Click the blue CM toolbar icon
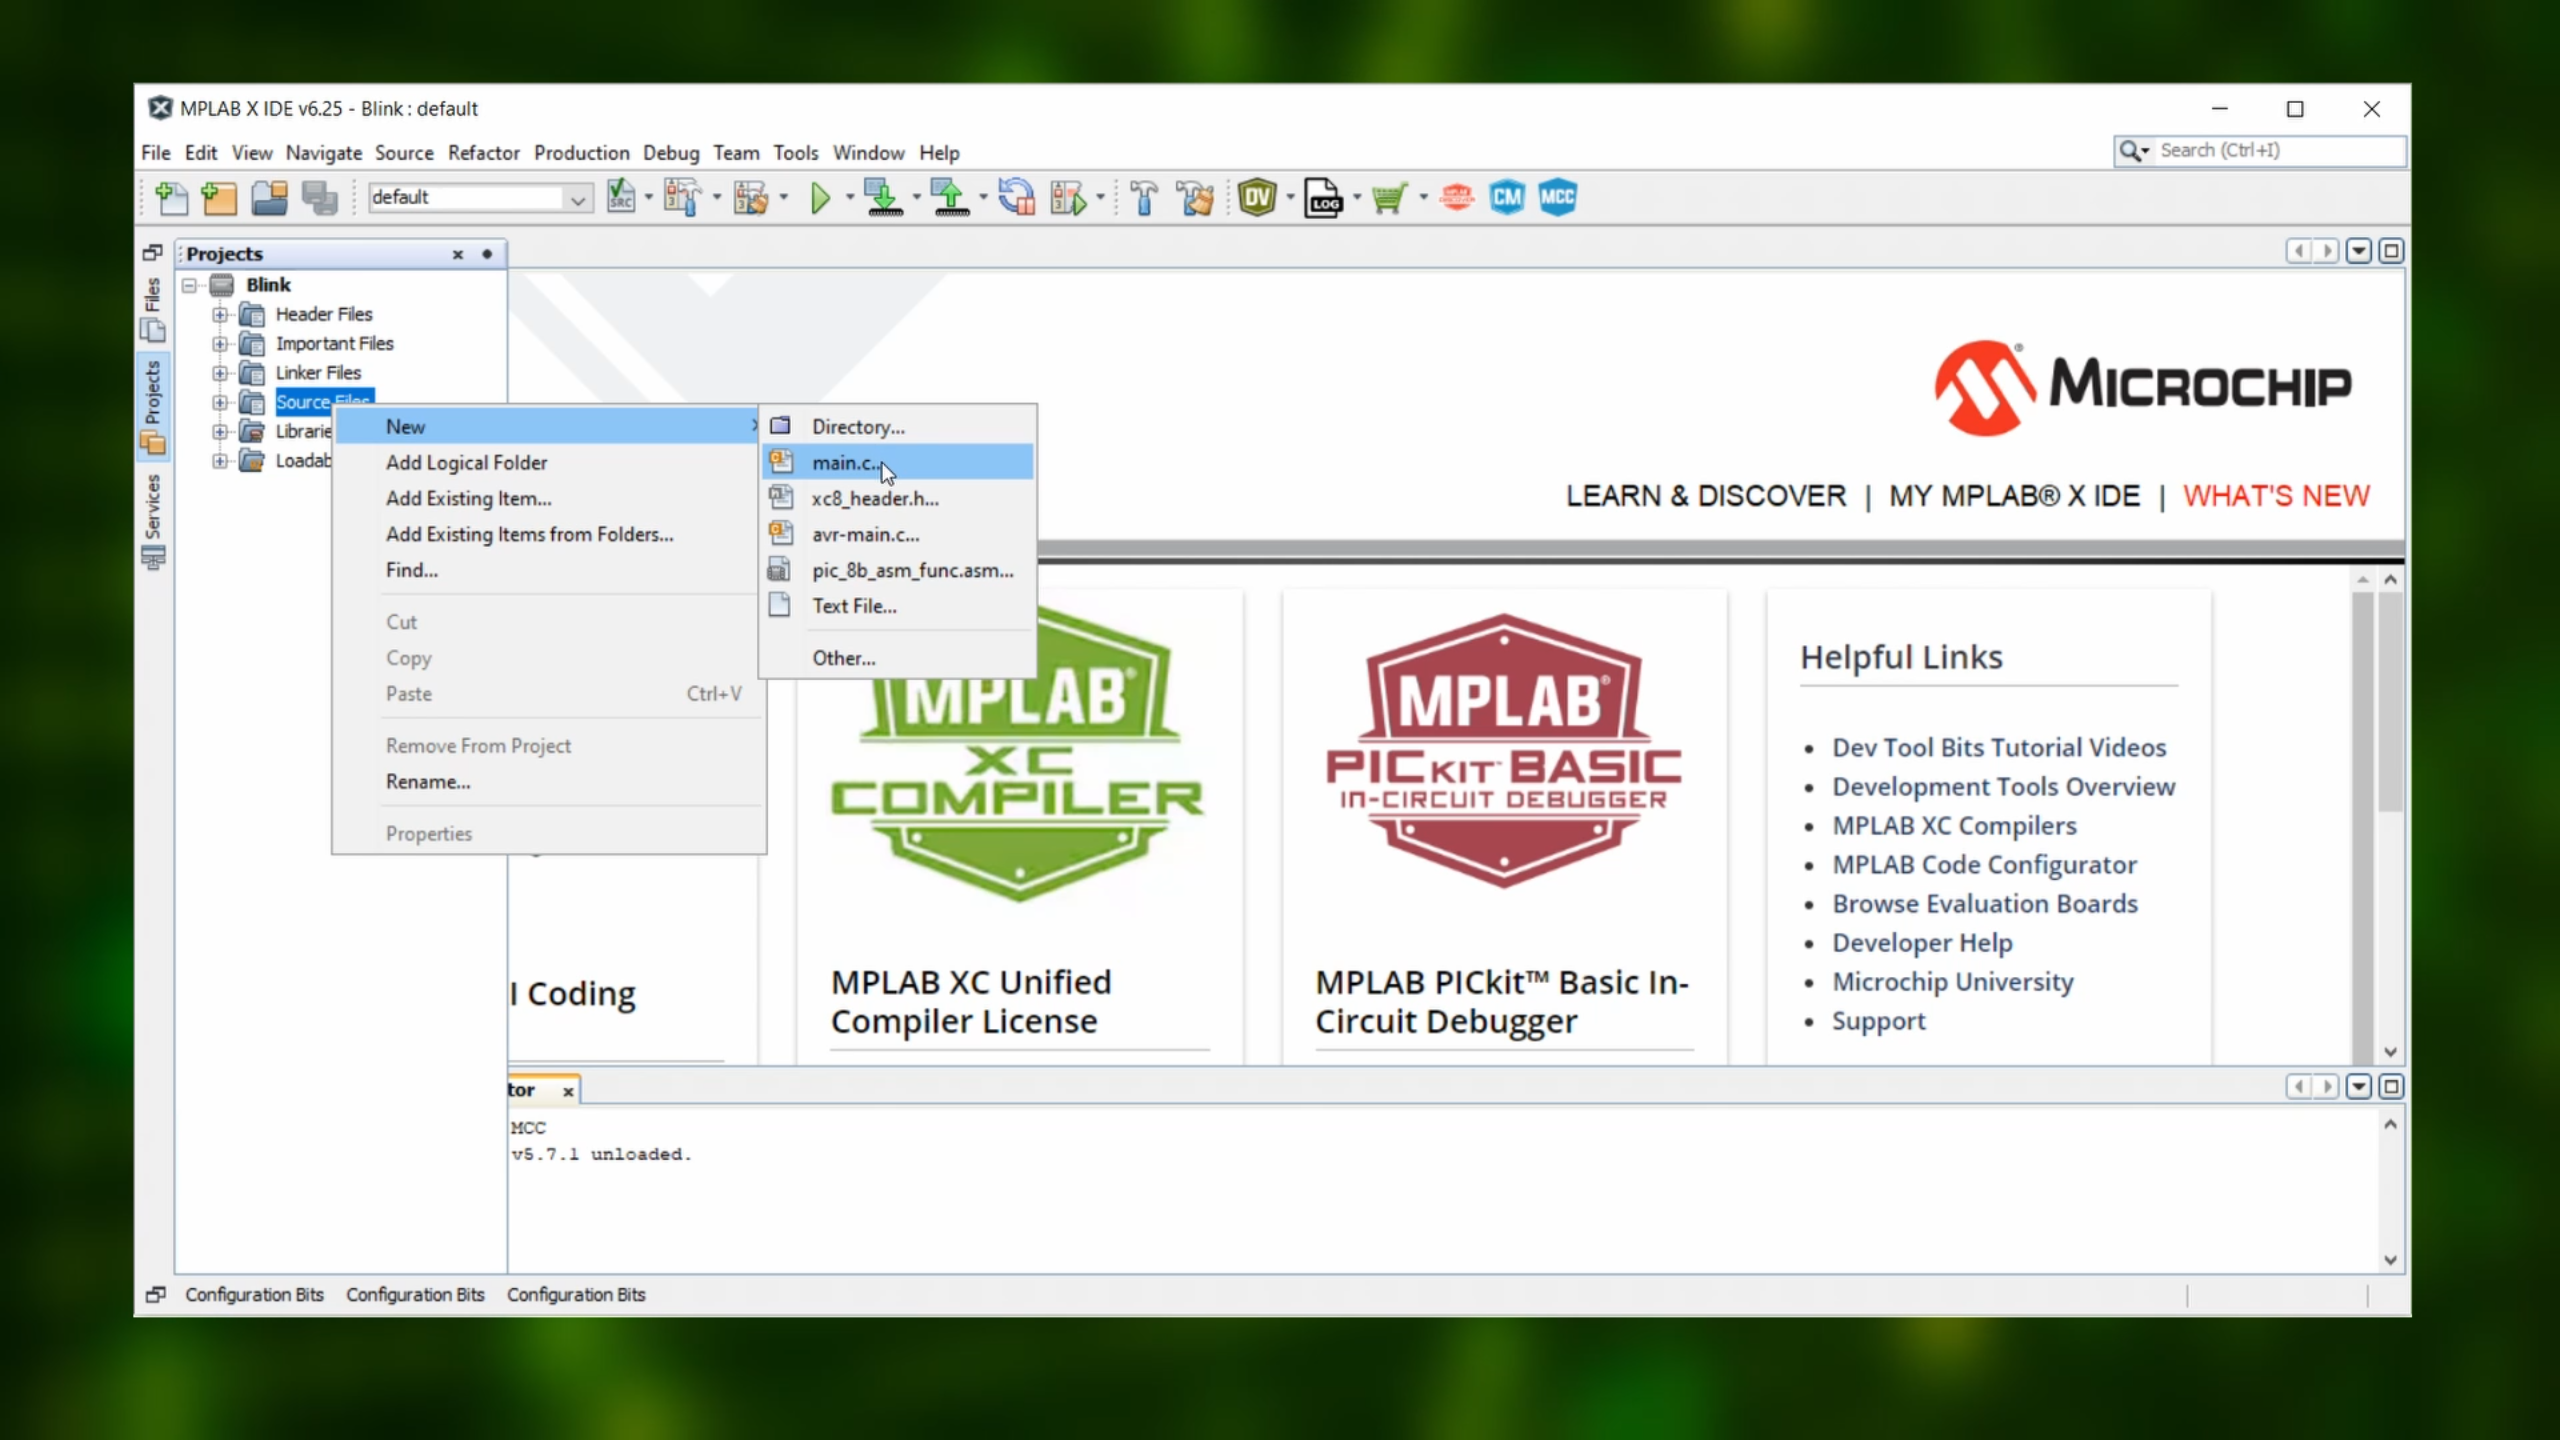Screen dimensions: 2560x1440 1506,198
